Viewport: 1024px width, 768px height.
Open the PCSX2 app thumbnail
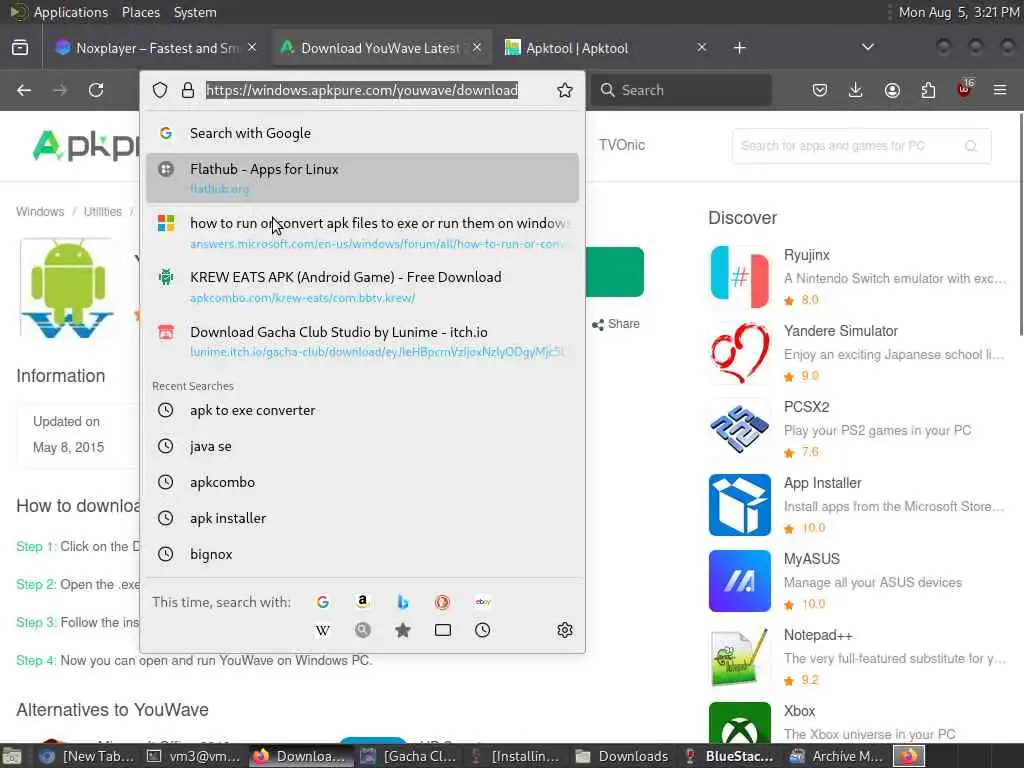(x=740, y=428)
